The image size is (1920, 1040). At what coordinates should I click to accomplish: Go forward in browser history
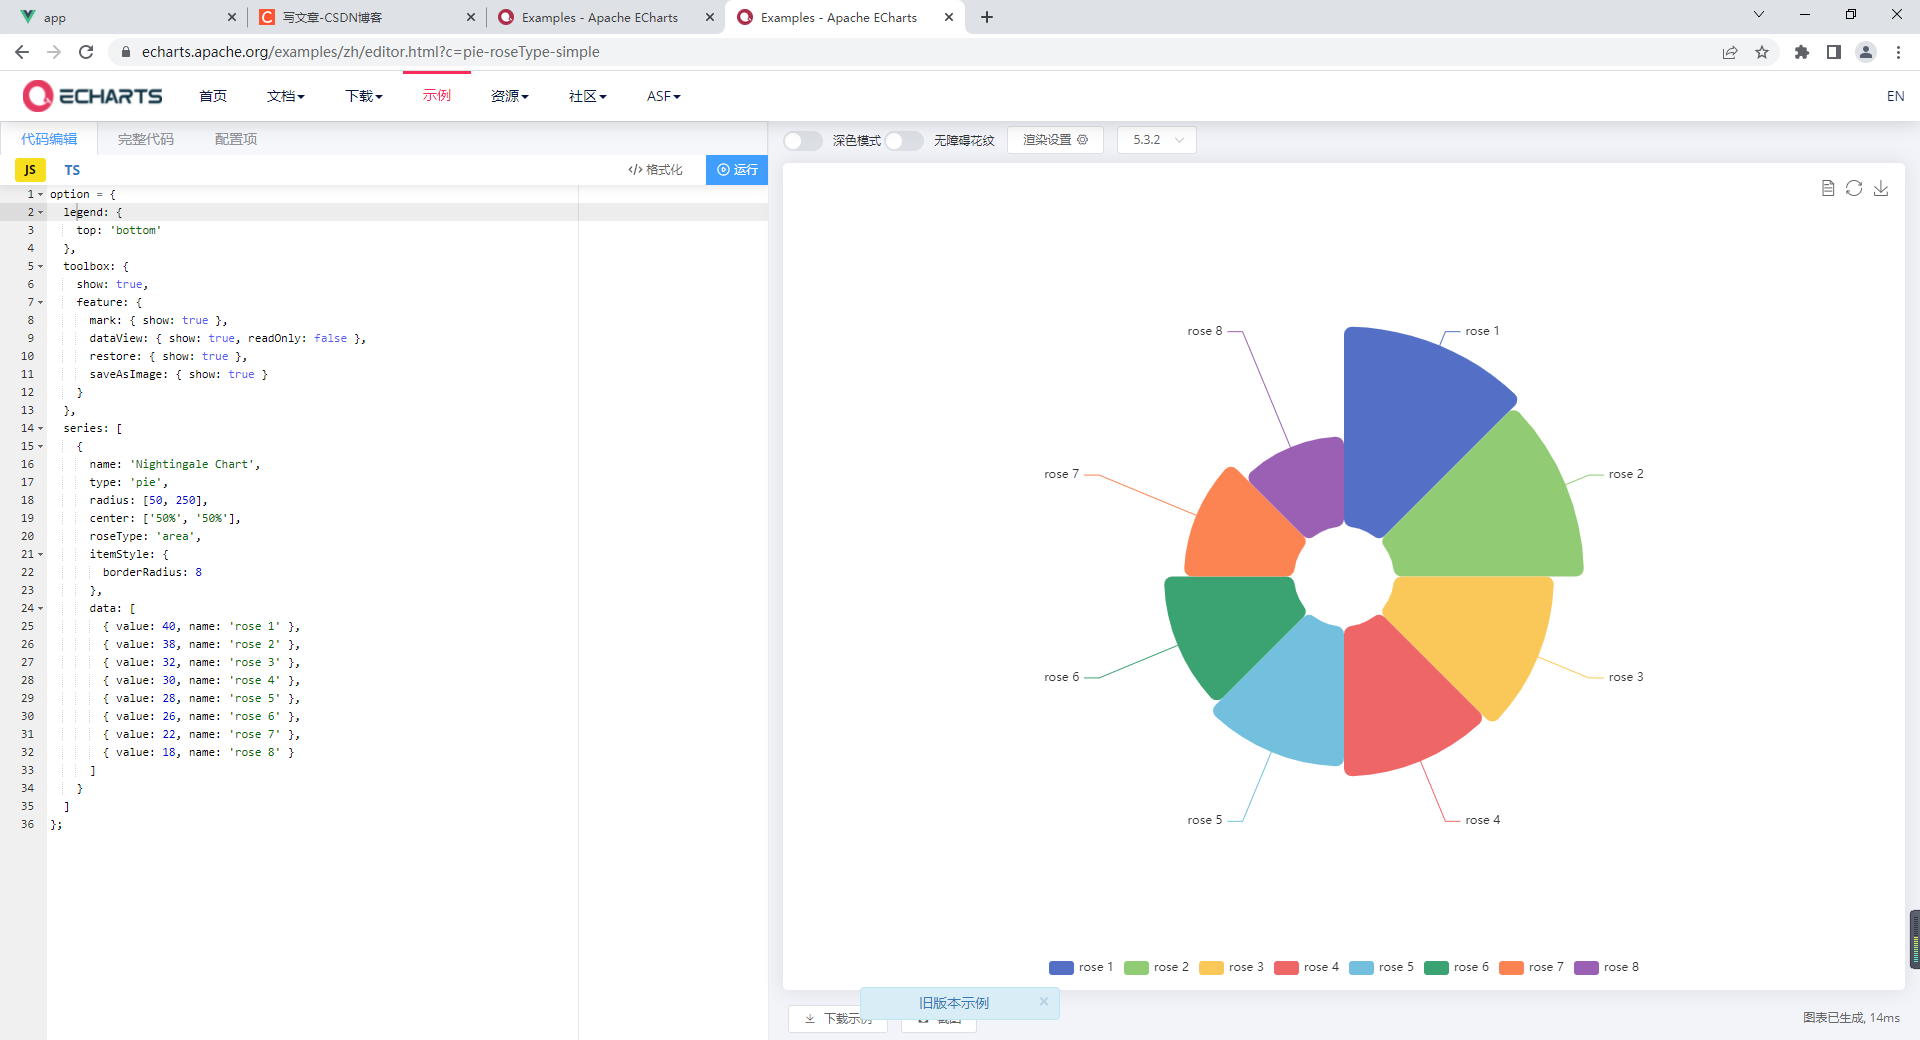54,52
